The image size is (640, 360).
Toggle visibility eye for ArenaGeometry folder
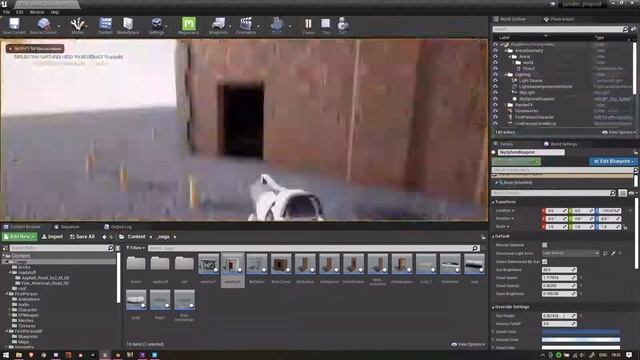(x=495, y=51)
